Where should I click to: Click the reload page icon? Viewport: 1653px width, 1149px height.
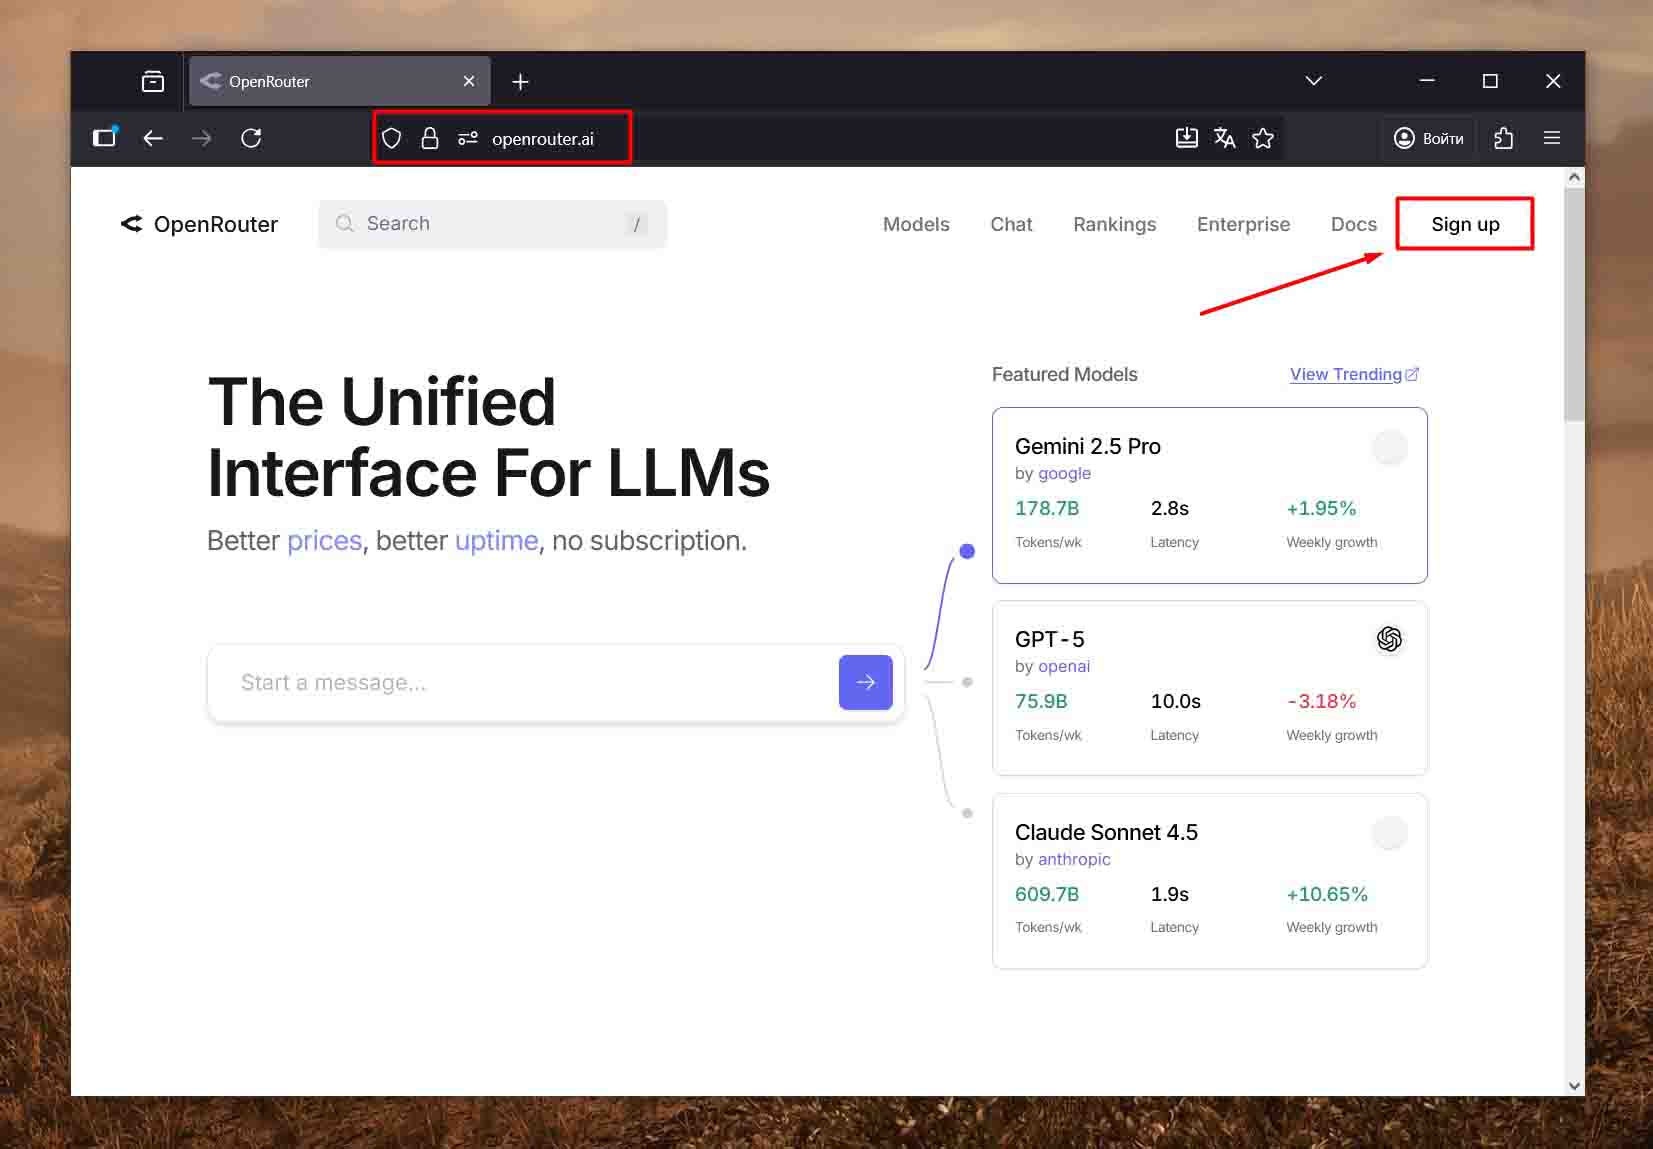tap(251, 138)
